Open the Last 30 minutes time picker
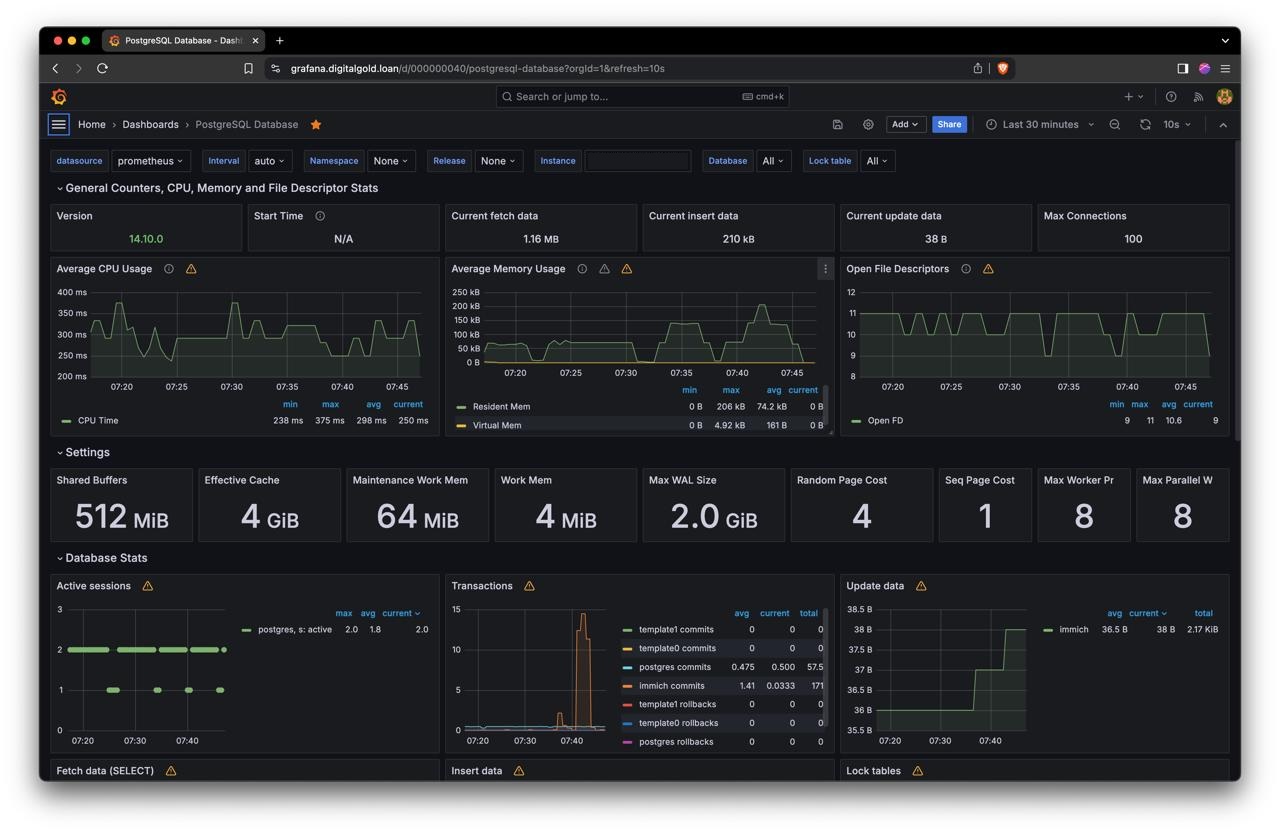Viewport: 1280px width, 833px height. tap(1039, 125)
